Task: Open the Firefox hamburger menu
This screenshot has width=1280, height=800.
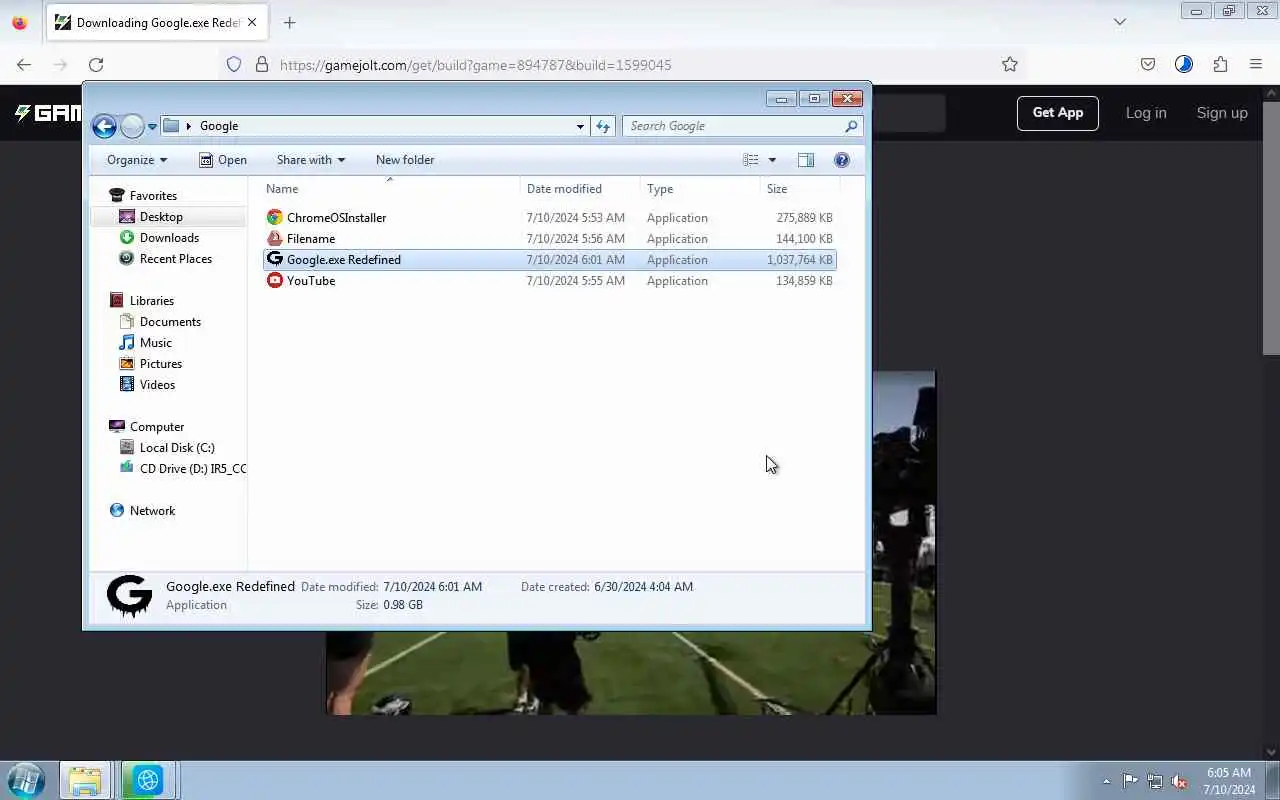Action: pos(1256,64)
